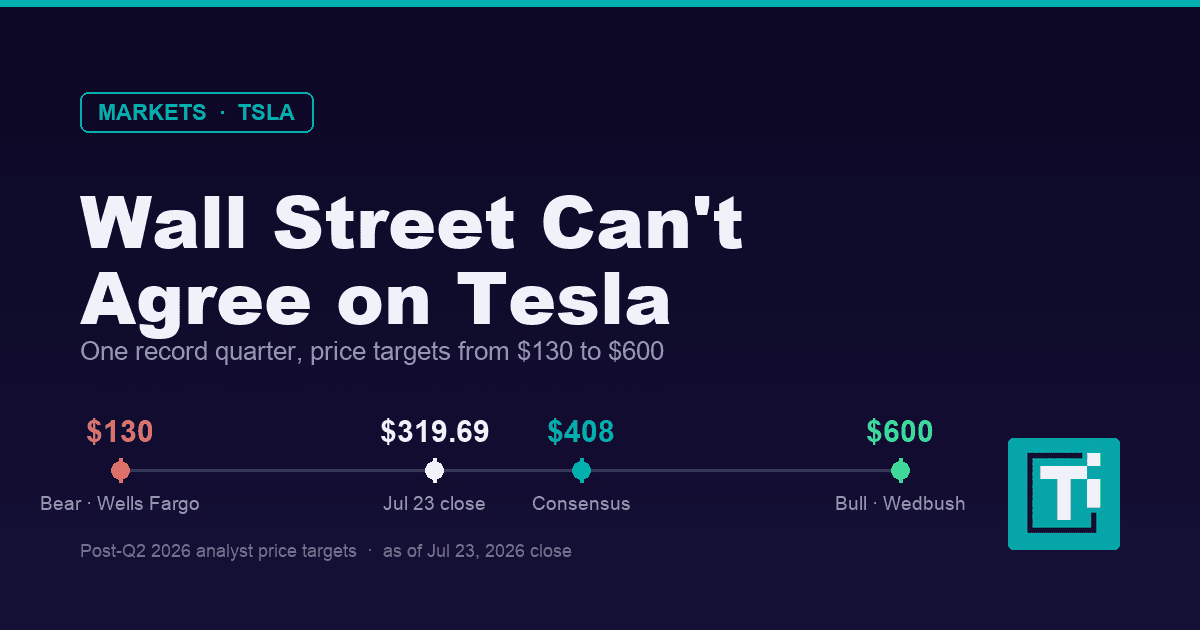Screen dimensions: 1200x630
Task: Select the red $130 bear marker dot
Action: [121, 470]
